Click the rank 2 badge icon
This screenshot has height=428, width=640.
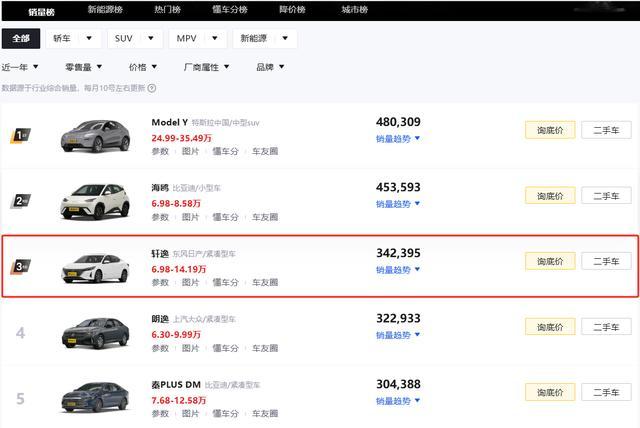[20, 201]
